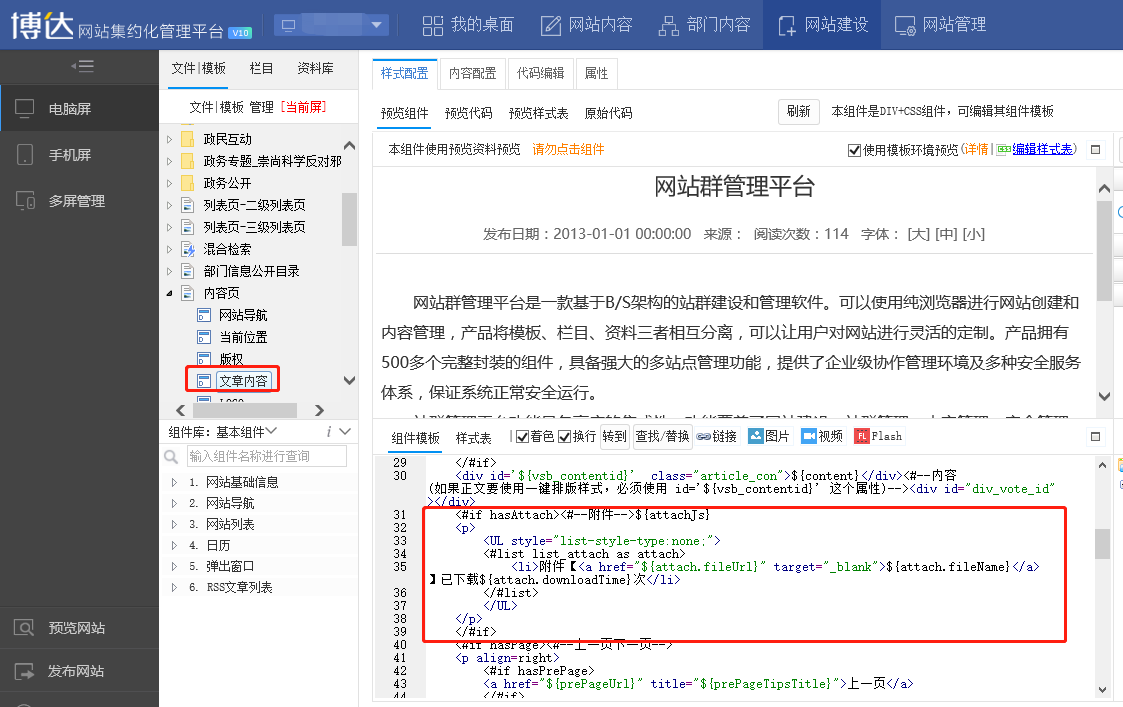Expand 列表页-三级列表页 node
This screenshot has width=1123, height=707.
point(169,227)
